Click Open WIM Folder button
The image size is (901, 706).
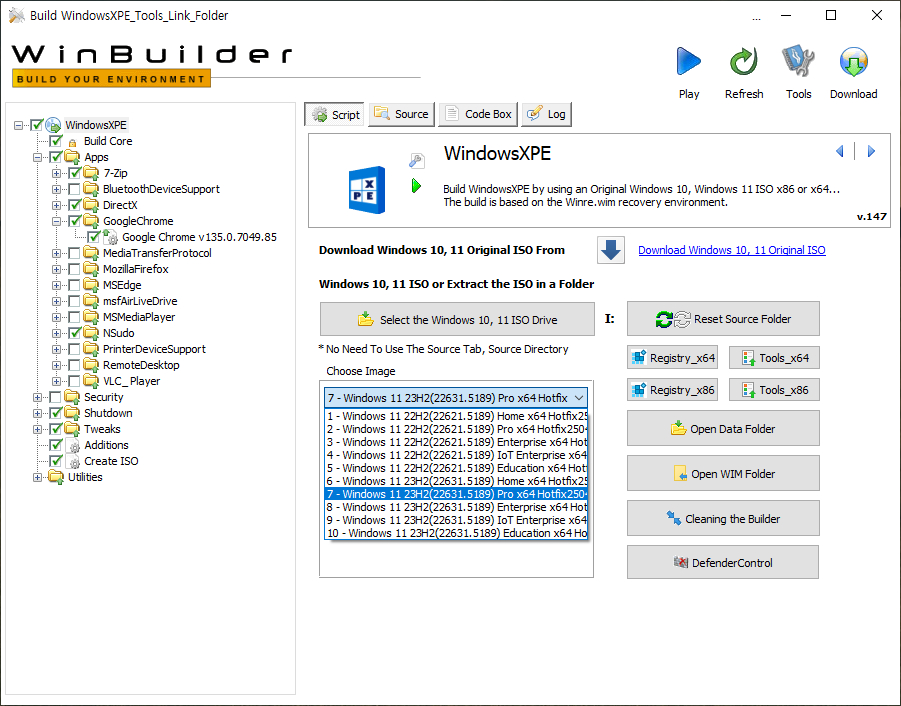pos(723,474)
